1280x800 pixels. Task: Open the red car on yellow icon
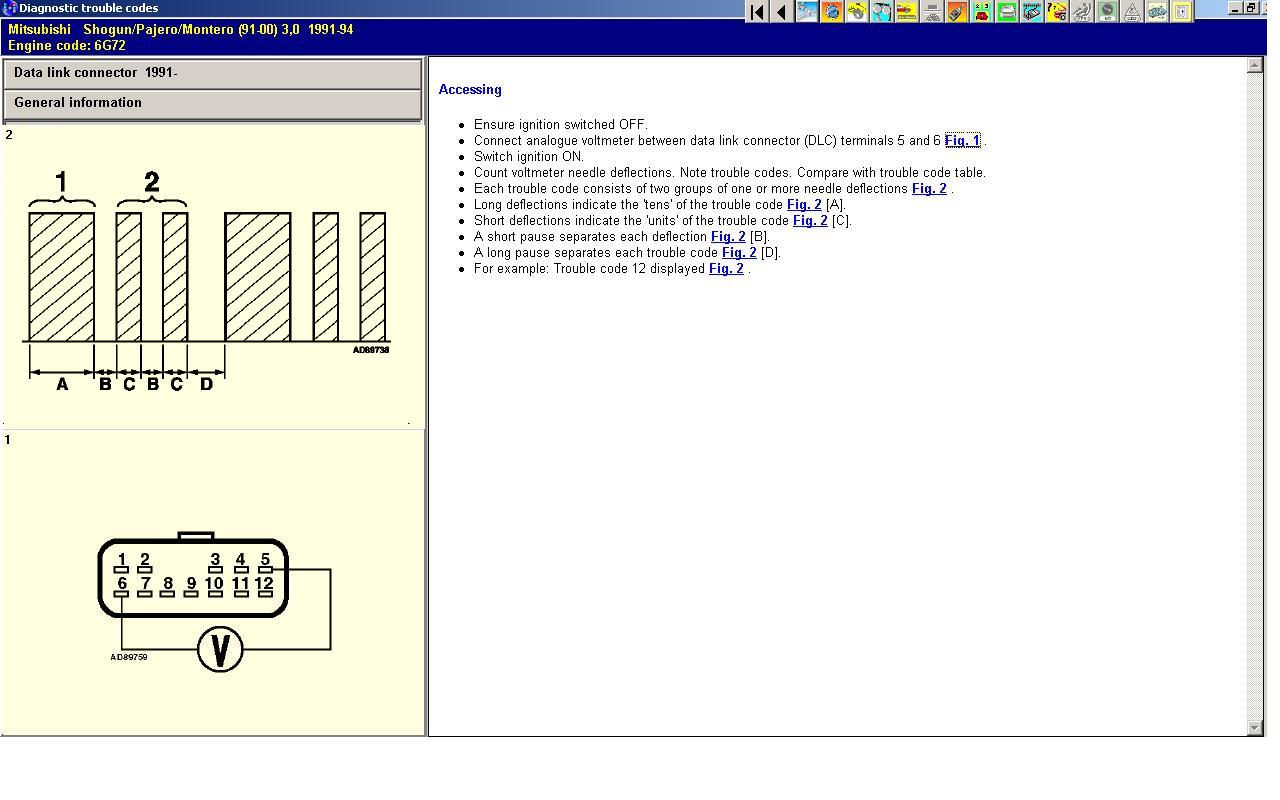(x=907, y=12)
